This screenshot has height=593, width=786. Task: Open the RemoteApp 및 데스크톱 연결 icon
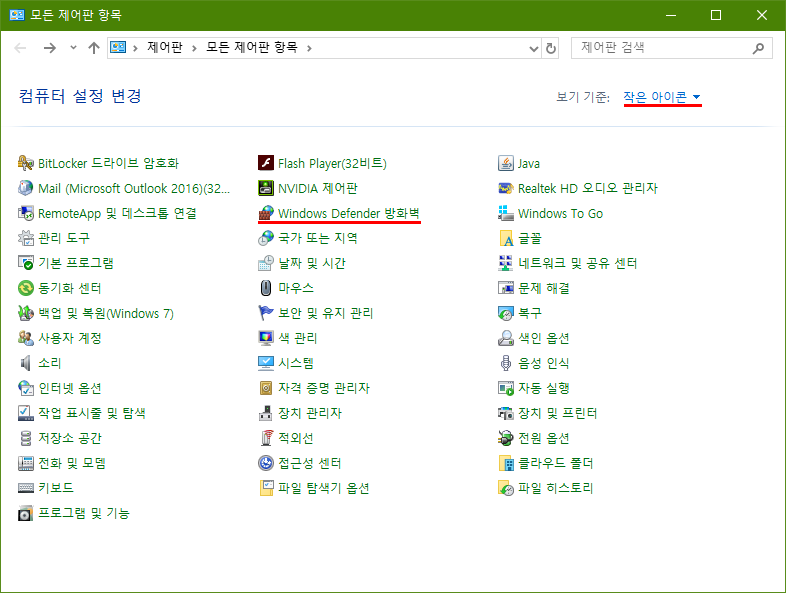[x=26, y=213]
